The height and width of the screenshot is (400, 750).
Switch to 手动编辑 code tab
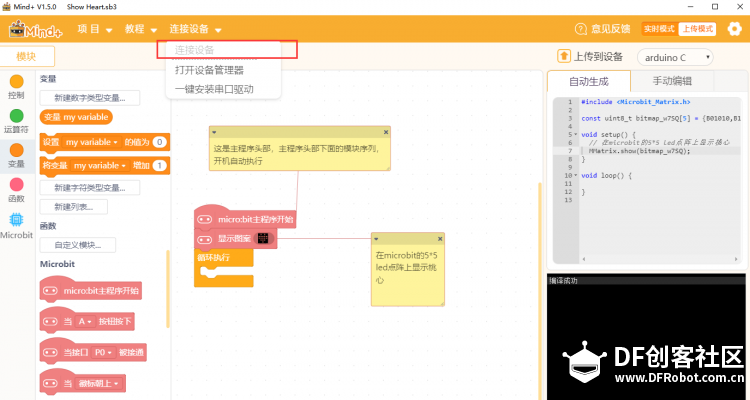[672, 81]
